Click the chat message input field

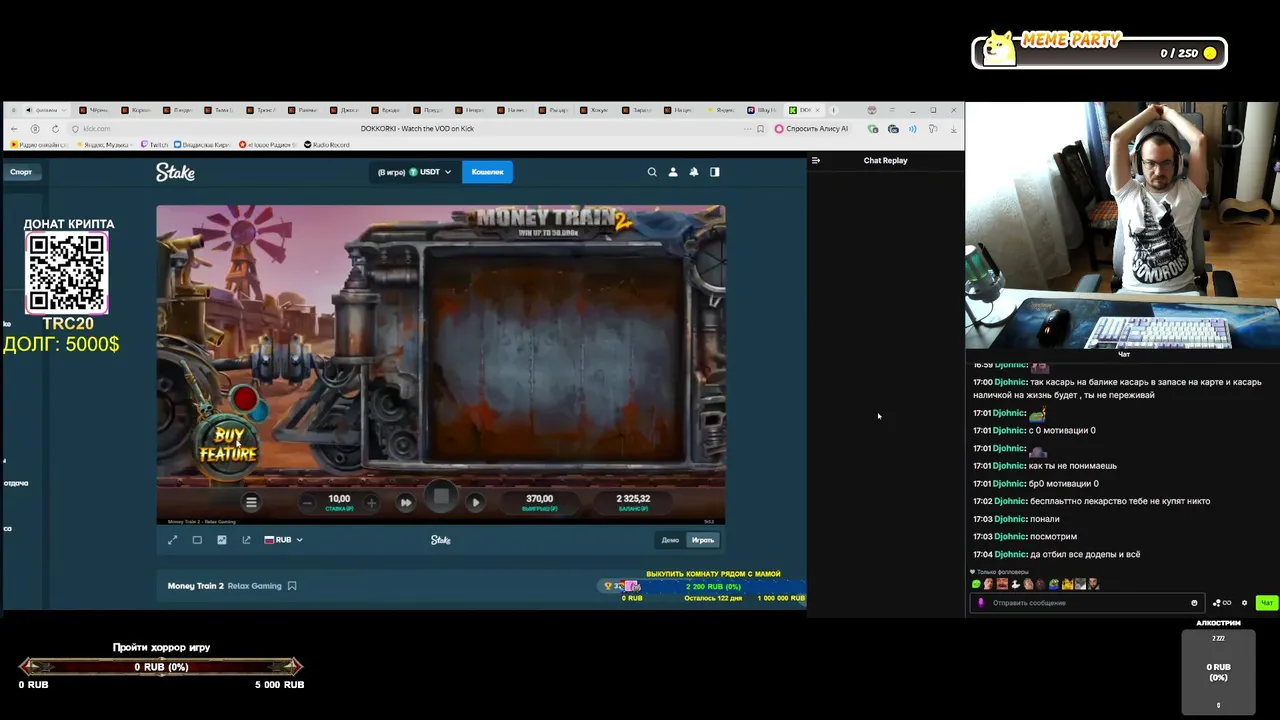coord(1085,603)
